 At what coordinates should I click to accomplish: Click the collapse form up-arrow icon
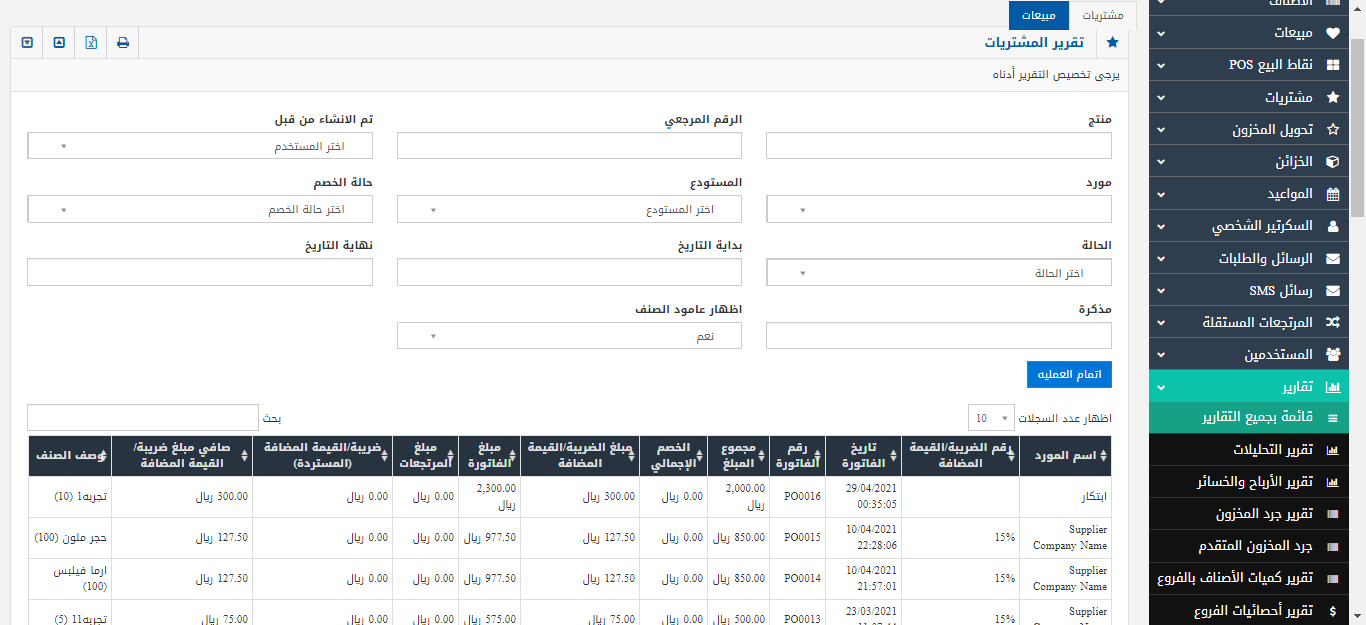[x=59, y=43]
